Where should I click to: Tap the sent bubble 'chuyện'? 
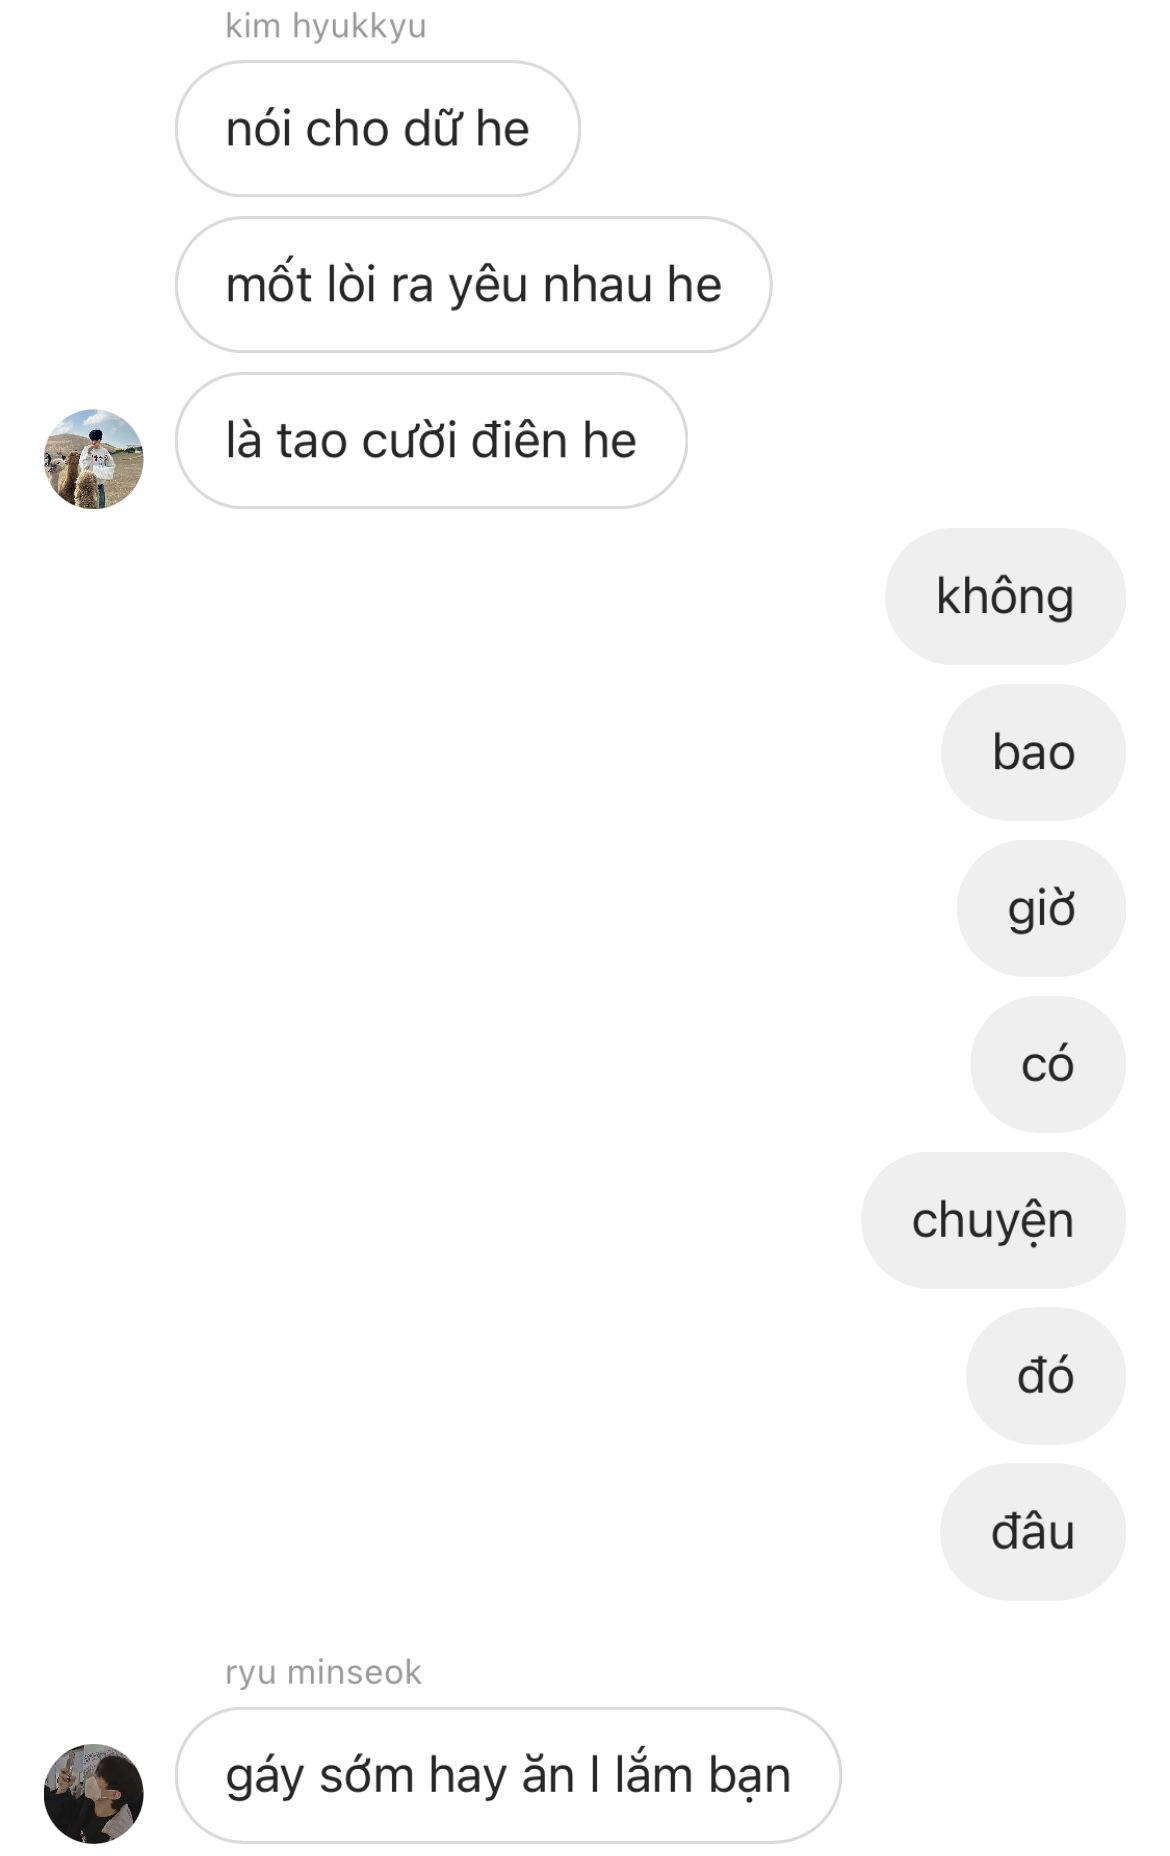tap(993, 1221)
